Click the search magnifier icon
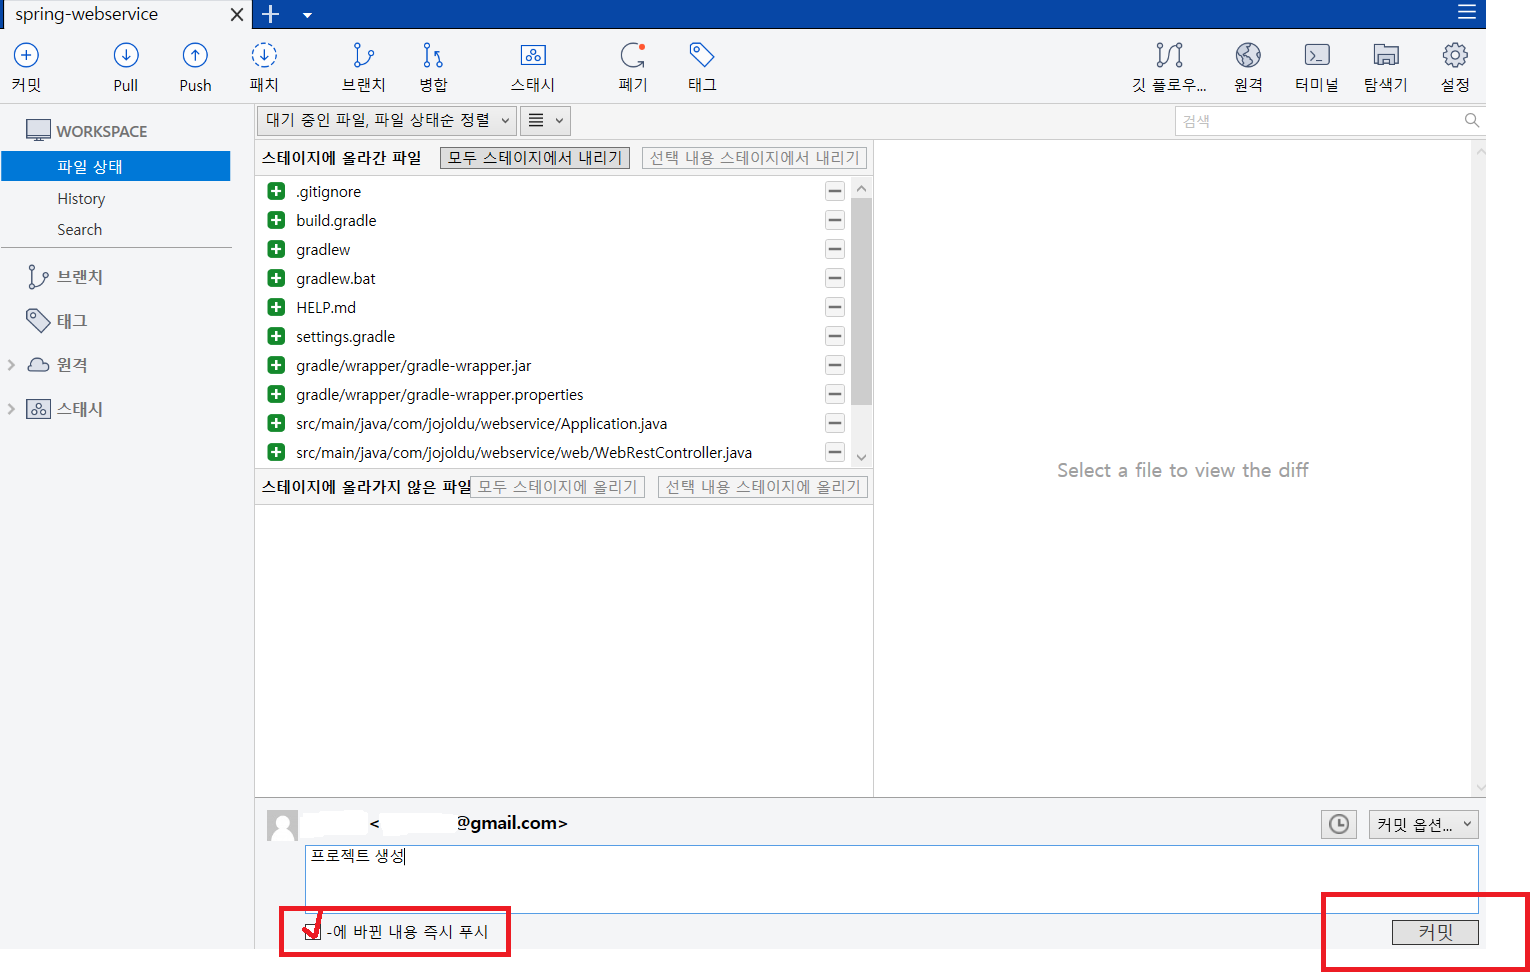The width and height of the screenshot is (1535, 978). pyautogui.click(x=1471, y=120)
